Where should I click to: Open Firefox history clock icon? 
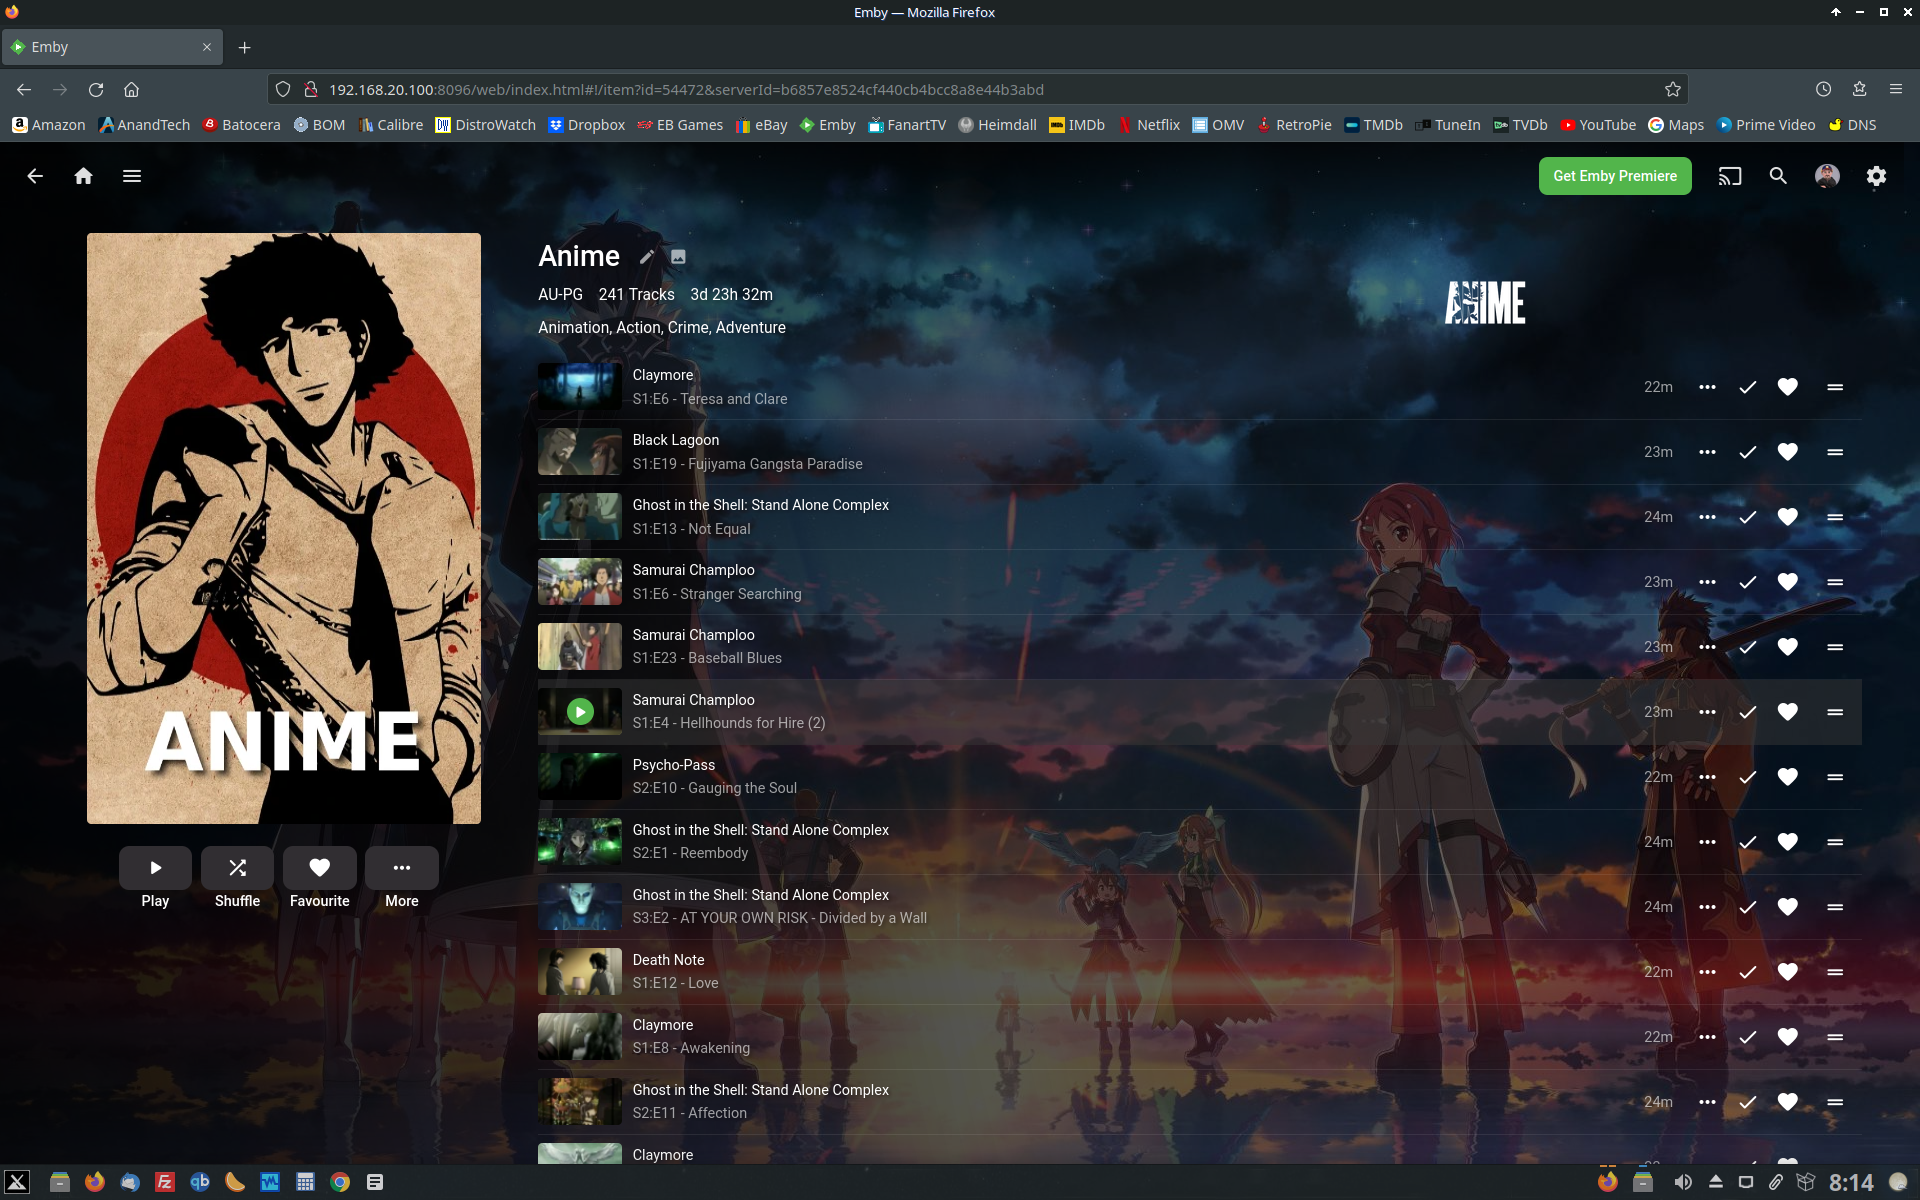1824,89
